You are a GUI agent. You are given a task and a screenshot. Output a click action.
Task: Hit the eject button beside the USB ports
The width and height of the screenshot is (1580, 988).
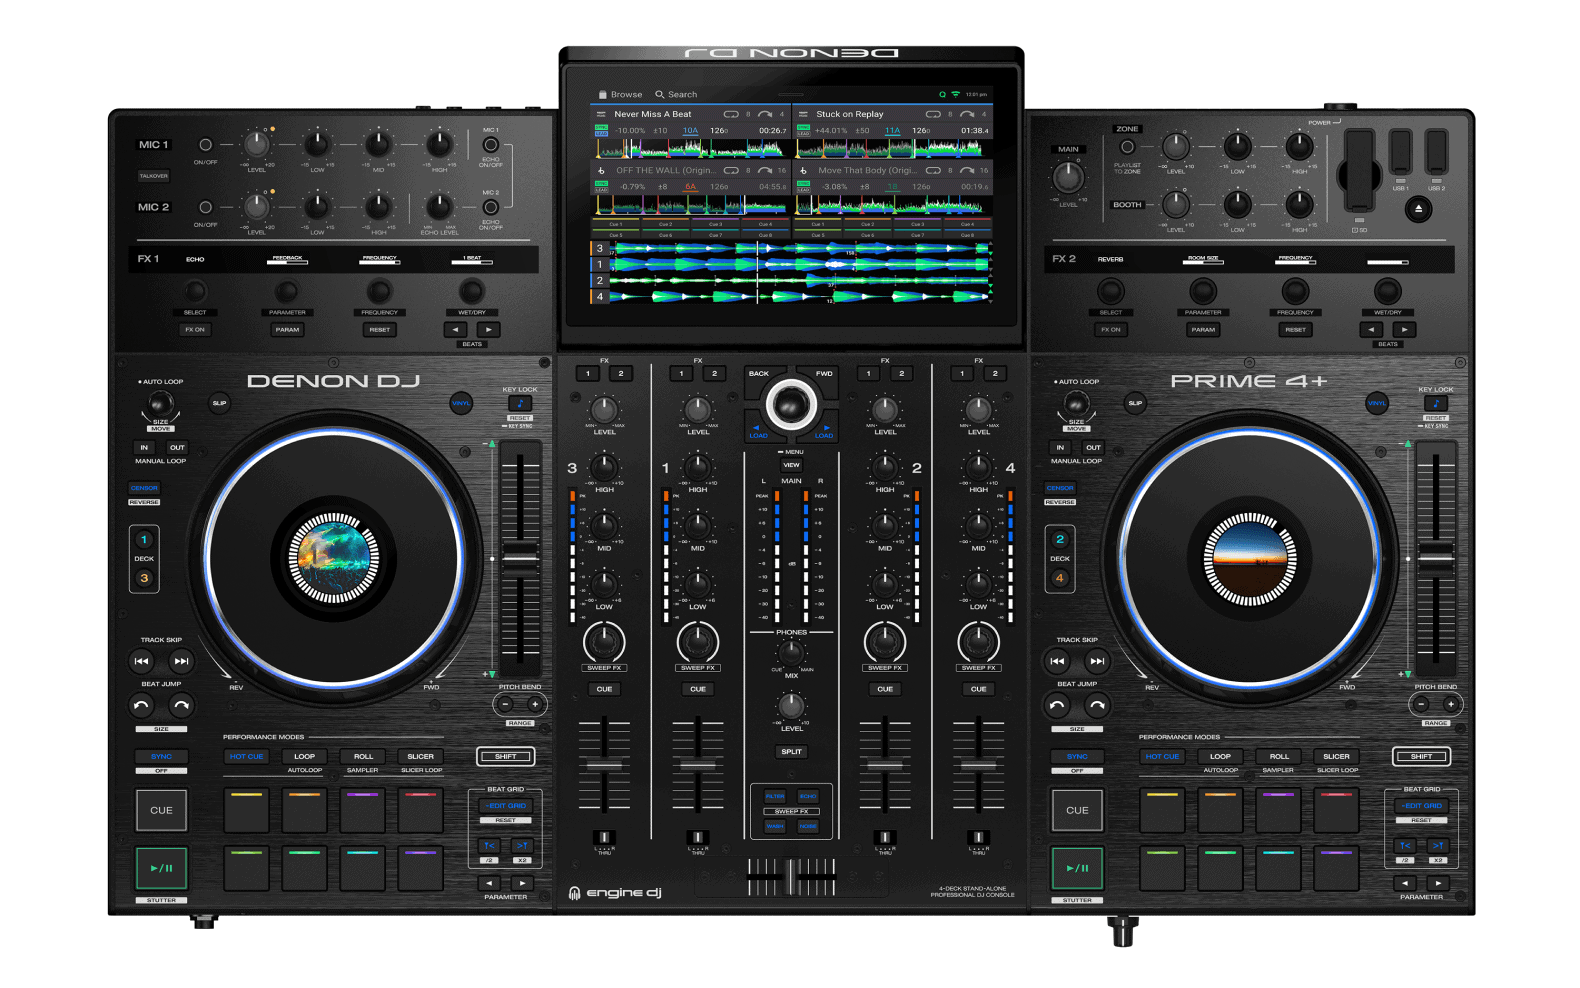pyautogui.click(x=1418, y=209)
